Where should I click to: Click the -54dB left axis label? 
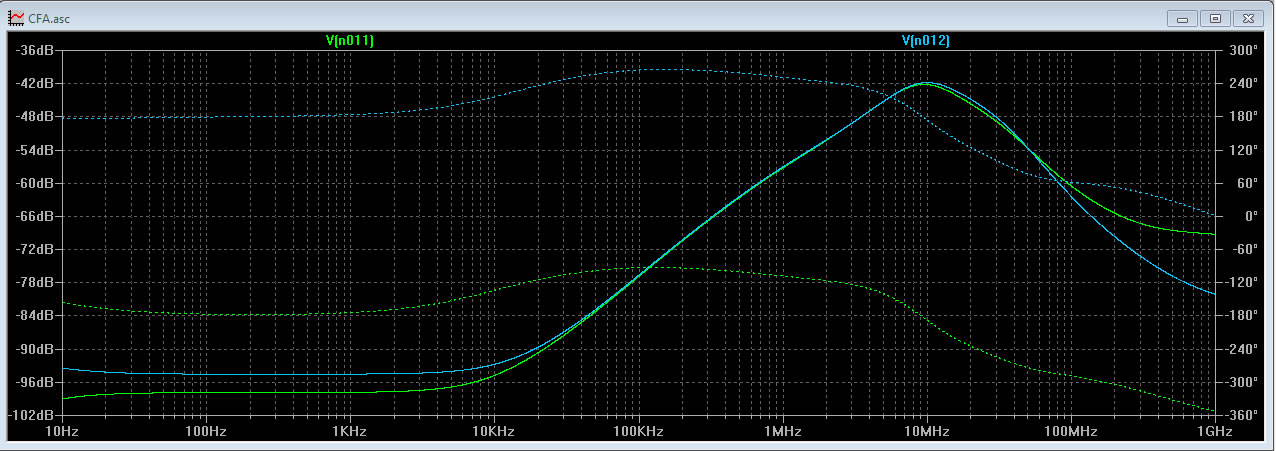coord(36,150)
